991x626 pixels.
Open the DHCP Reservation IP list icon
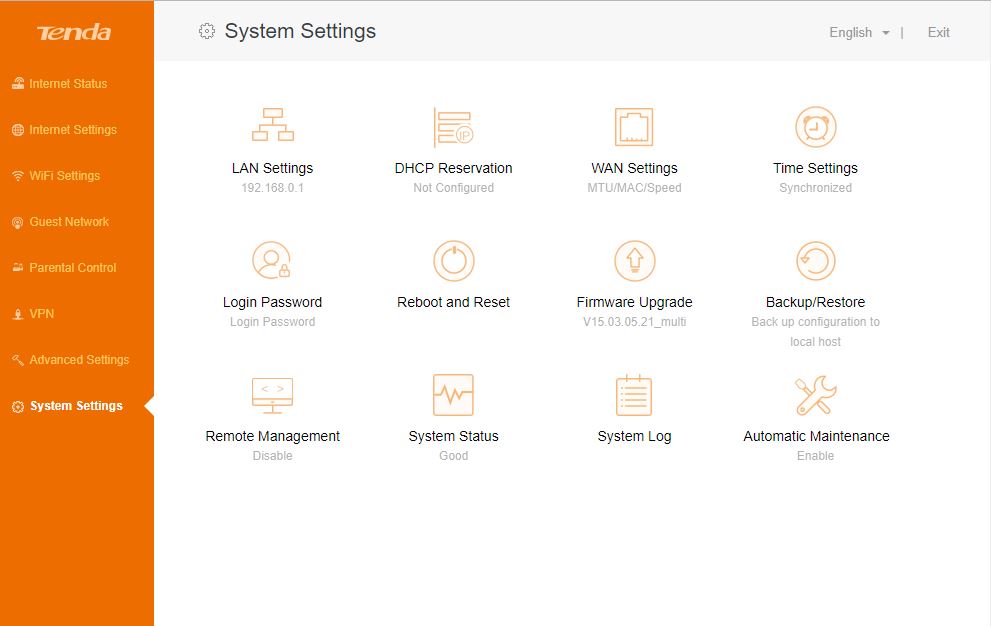coord(453,127)
